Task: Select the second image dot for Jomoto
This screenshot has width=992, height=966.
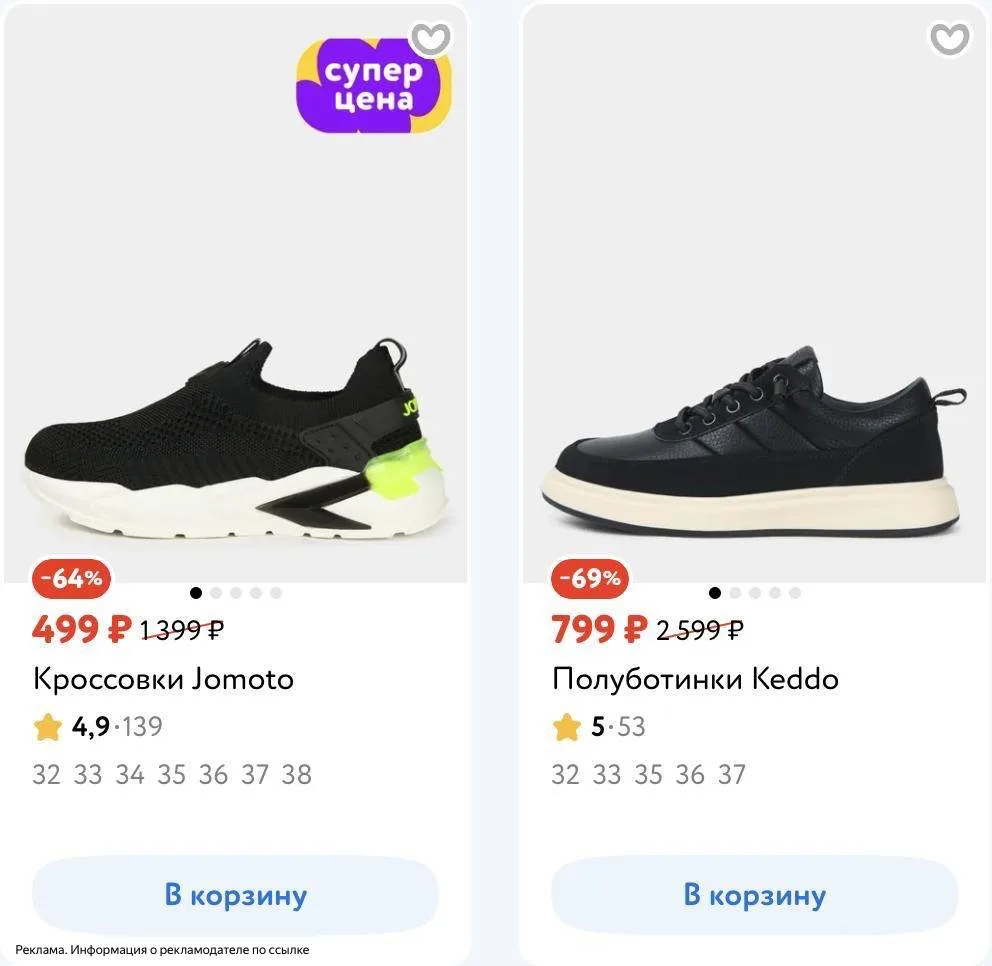Action: tap(216, 593)
